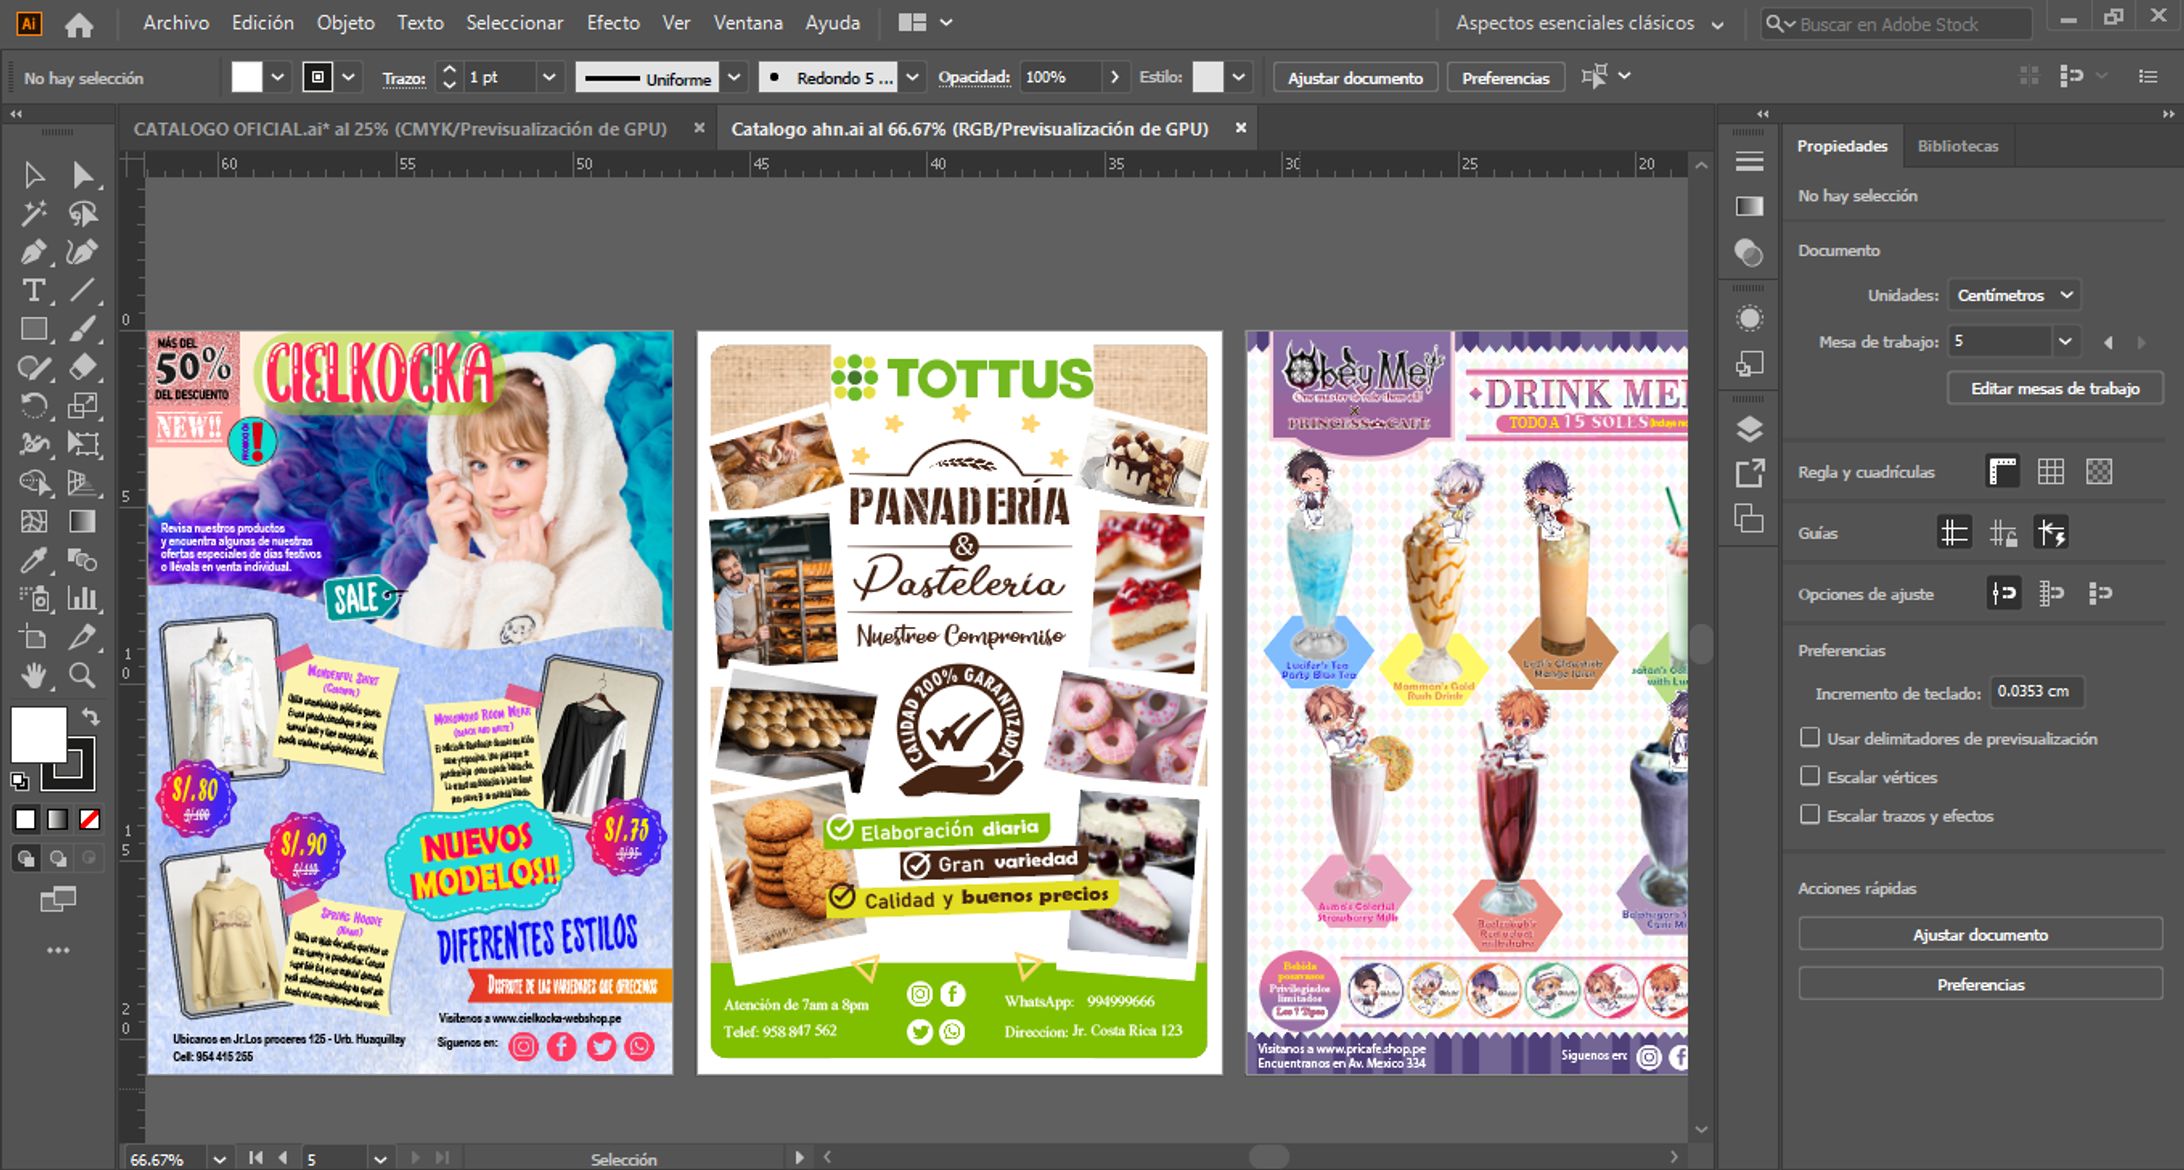Click Editar mesas de trabajo button
The height and width of the screenshot is (1170, 2184).
(2054, 388)
